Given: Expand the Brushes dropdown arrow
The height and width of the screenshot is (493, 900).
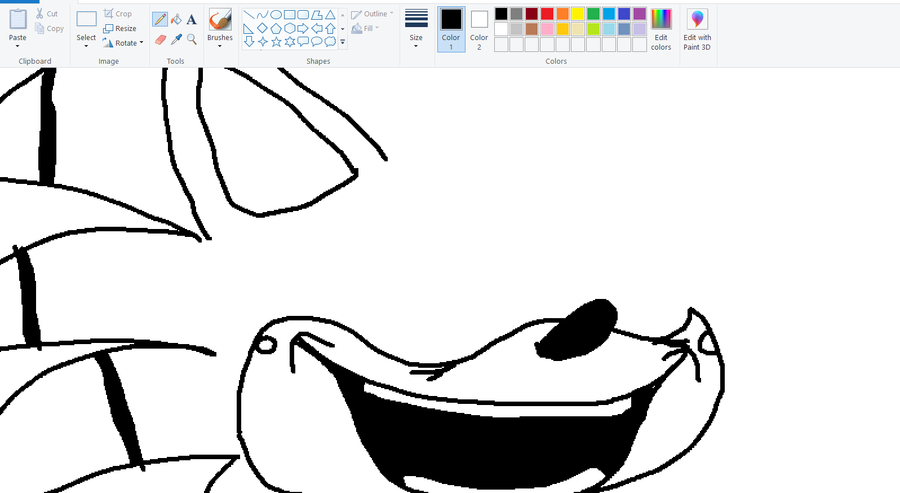Looking at the screenshot, I should [x=220, y=46].
